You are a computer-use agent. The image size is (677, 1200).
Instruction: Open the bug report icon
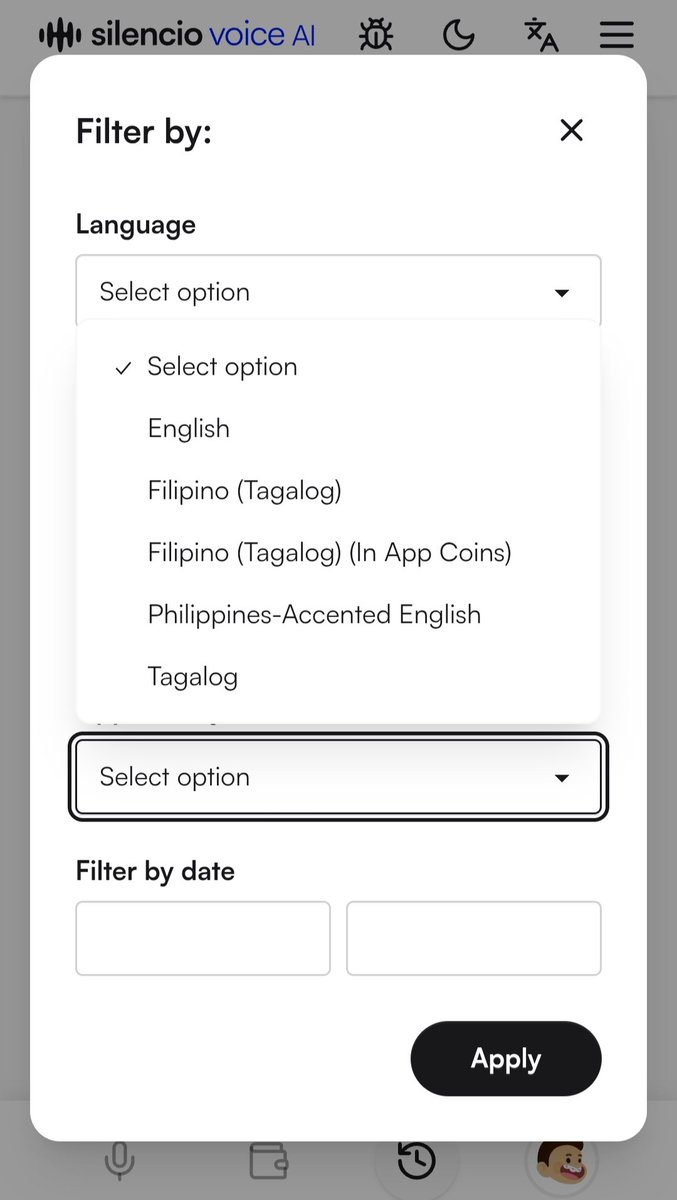(x=376, y=35)
